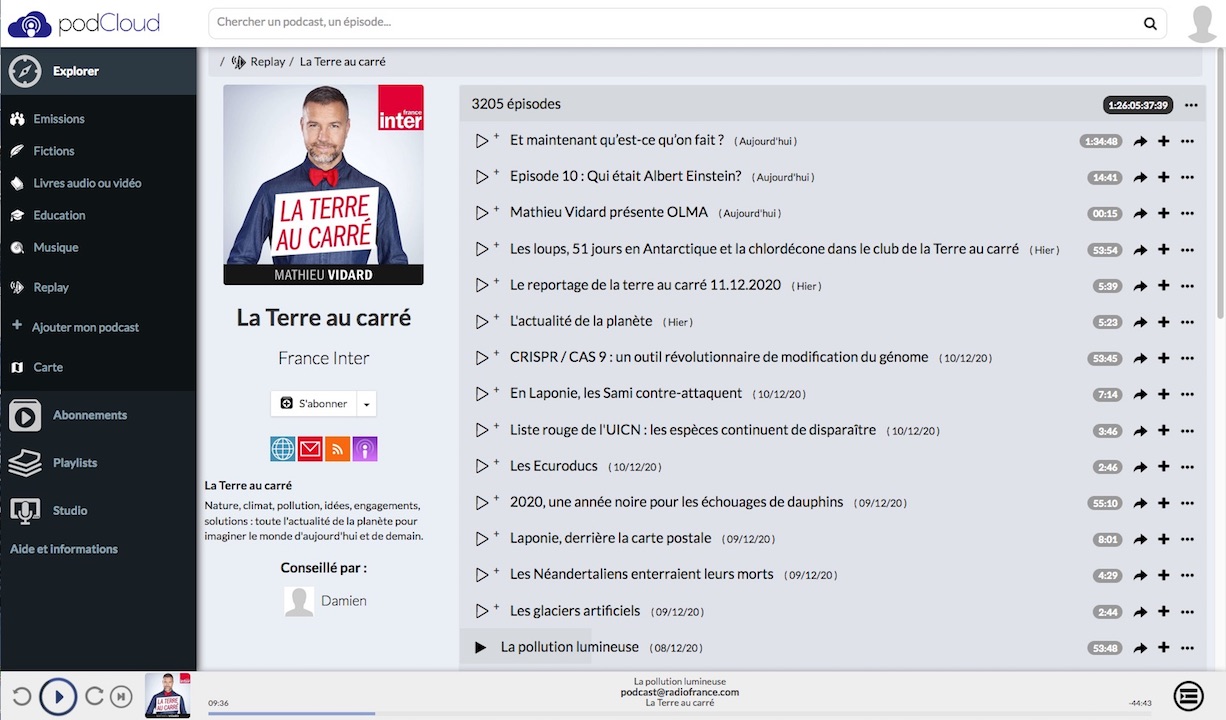This screenshot has height=720, width=1226.
Task: Open the Explorer section
Action: [98, 71]
